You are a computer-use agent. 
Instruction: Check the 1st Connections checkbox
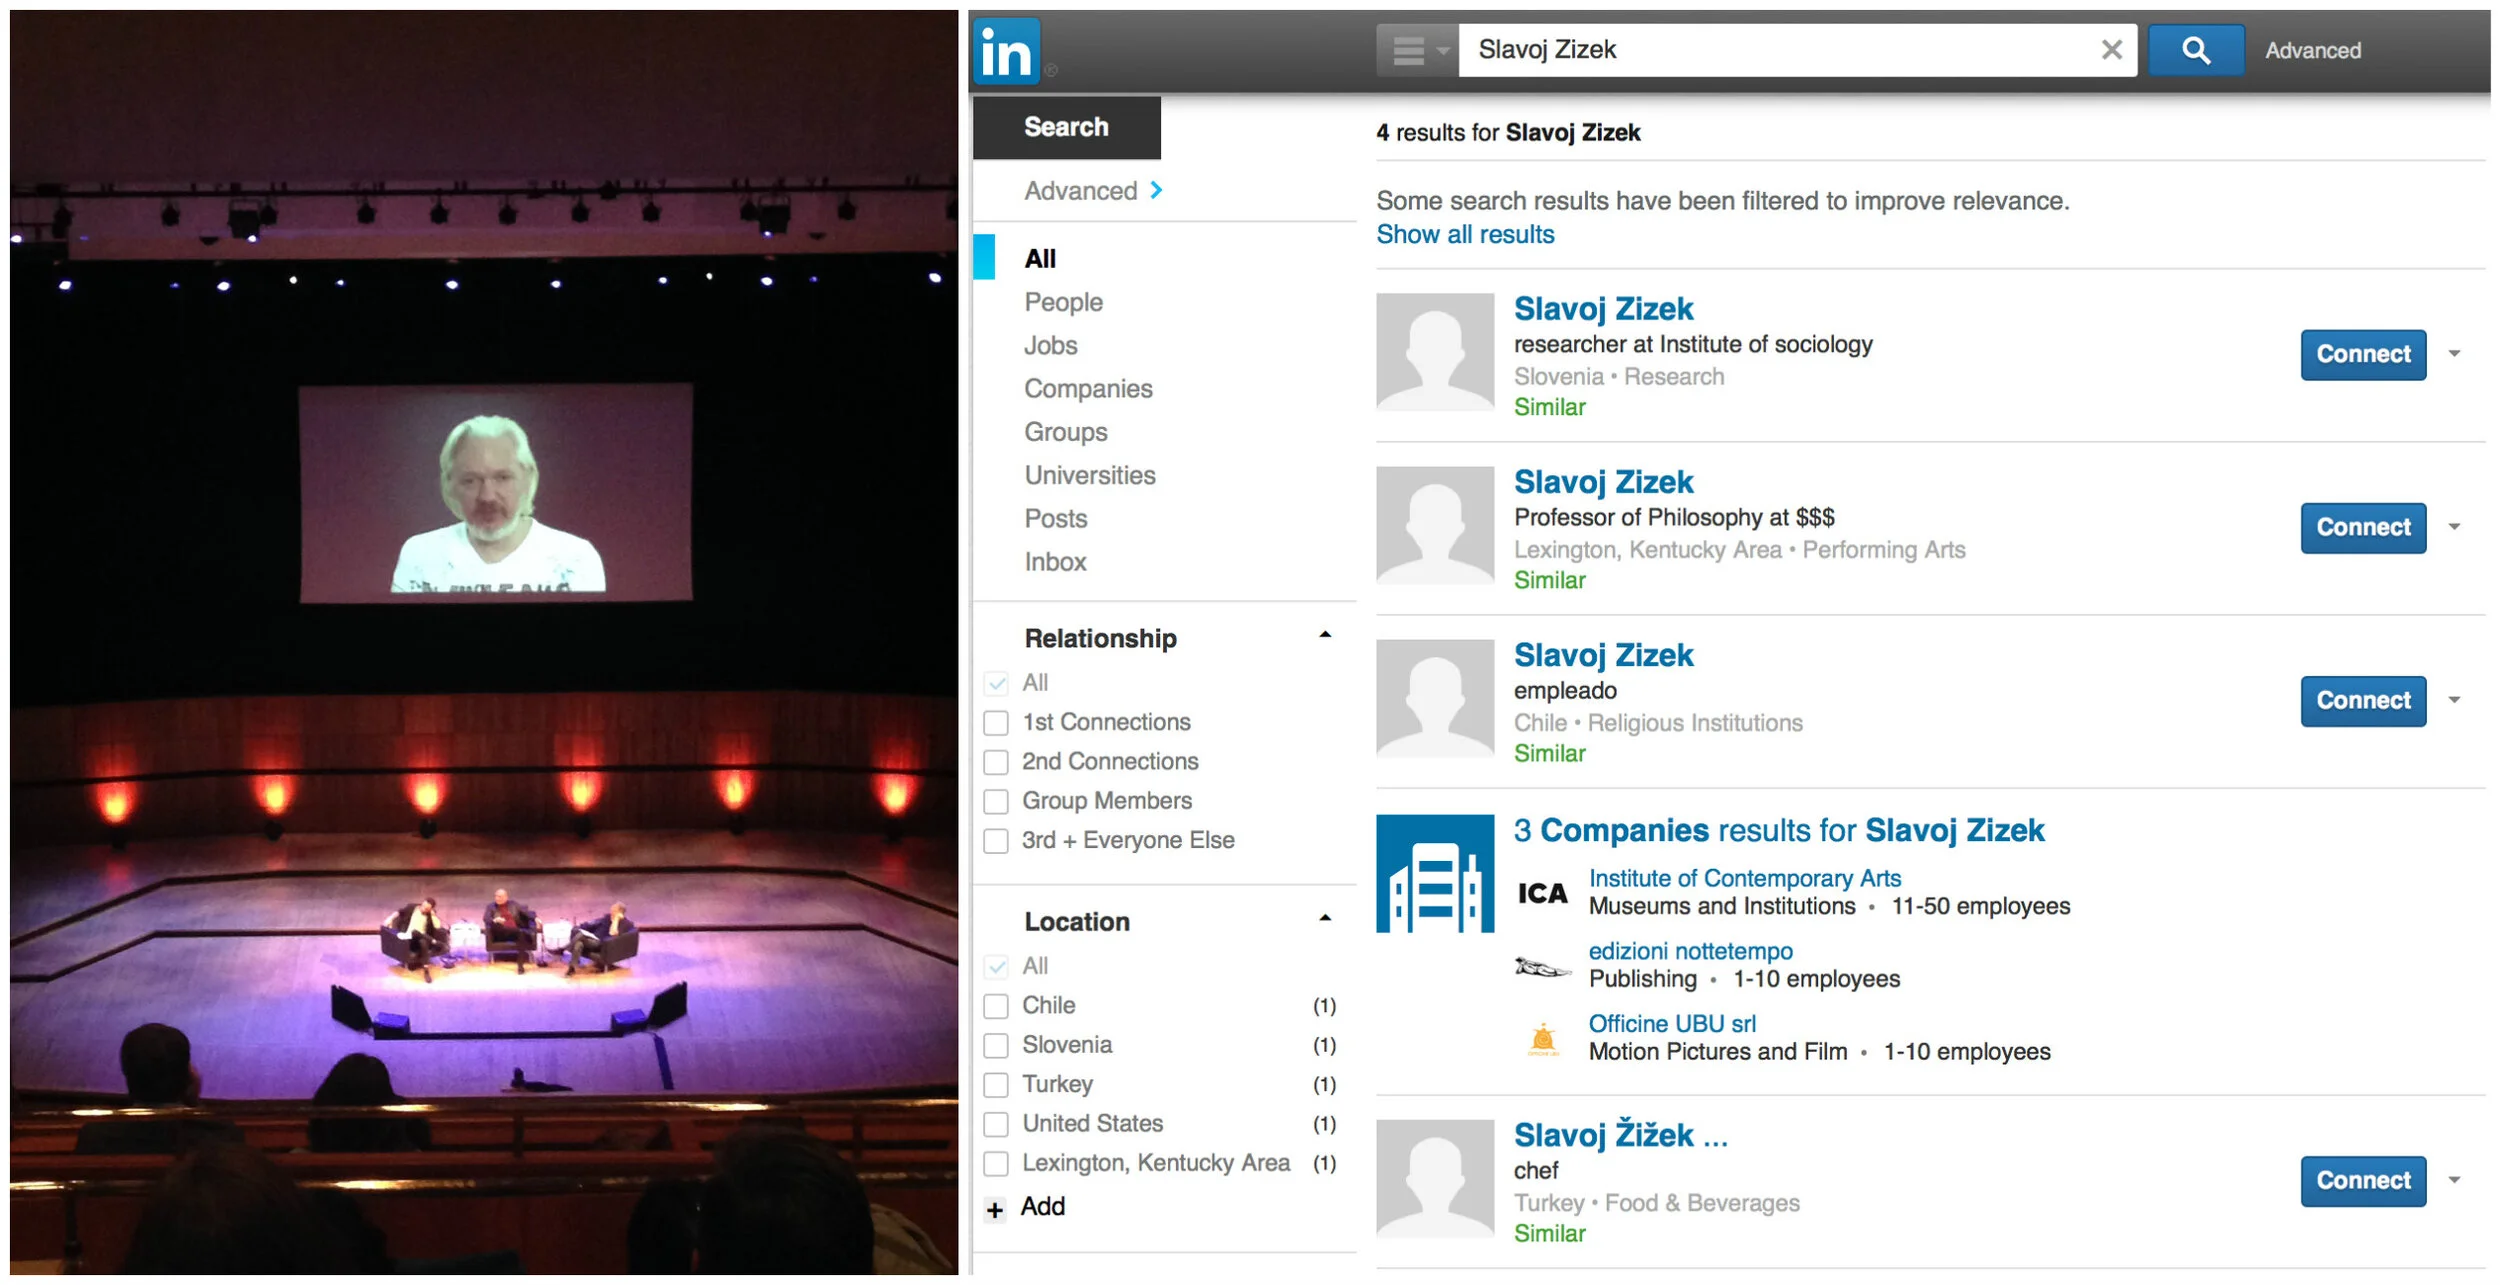tap(996, 723)
